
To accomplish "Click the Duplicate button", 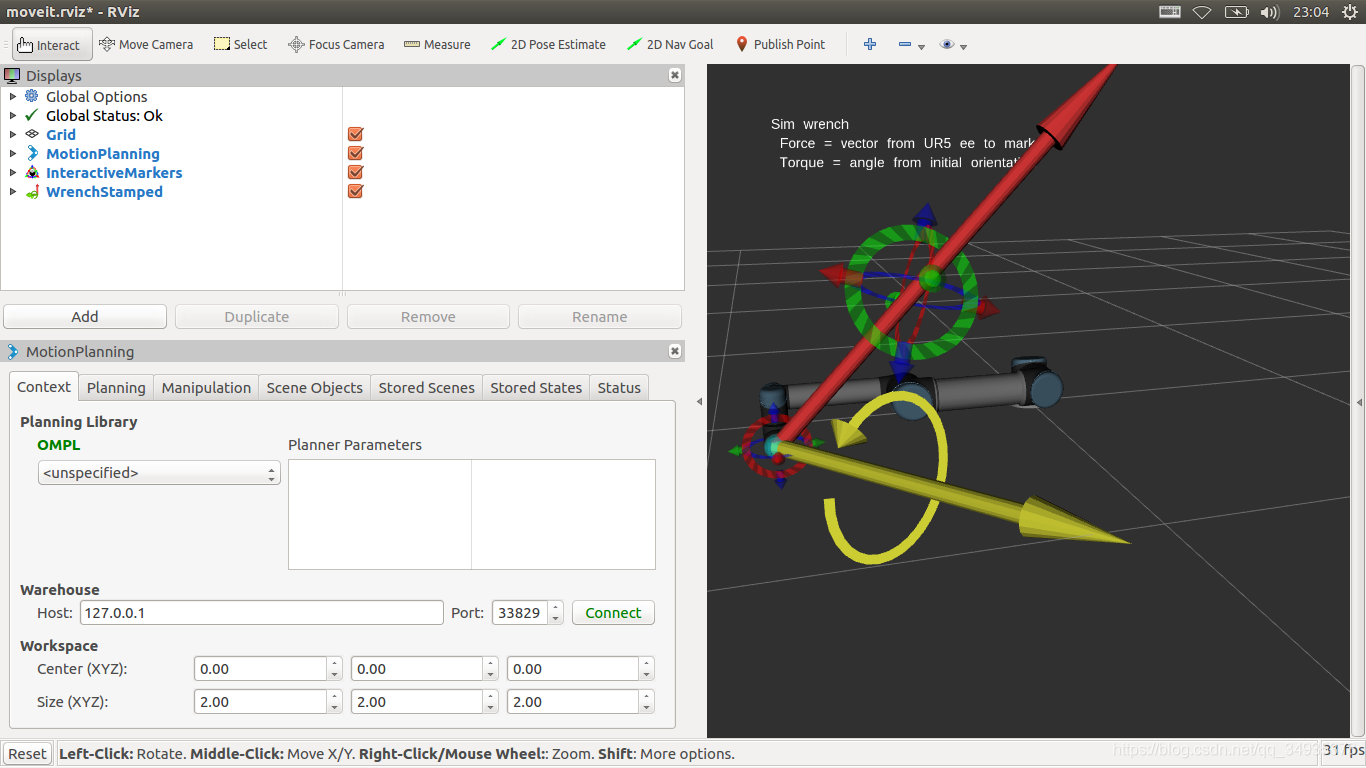I will (257, 316).
